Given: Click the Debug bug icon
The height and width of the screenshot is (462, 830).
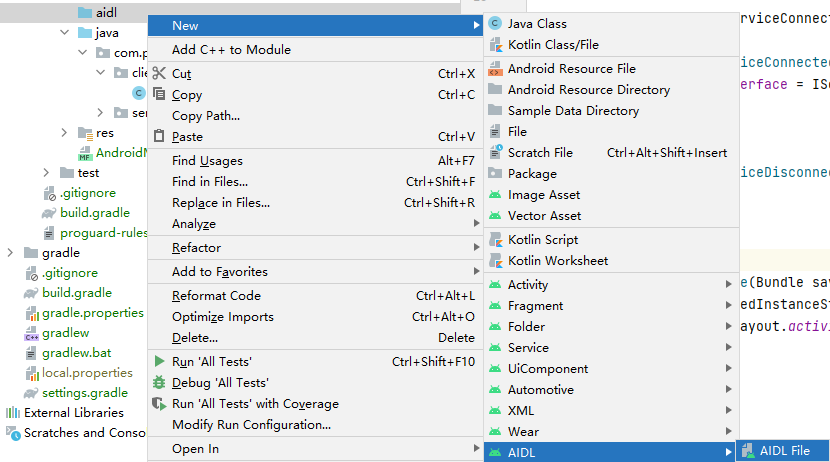Looking at the screenshot, I should 159,382.
